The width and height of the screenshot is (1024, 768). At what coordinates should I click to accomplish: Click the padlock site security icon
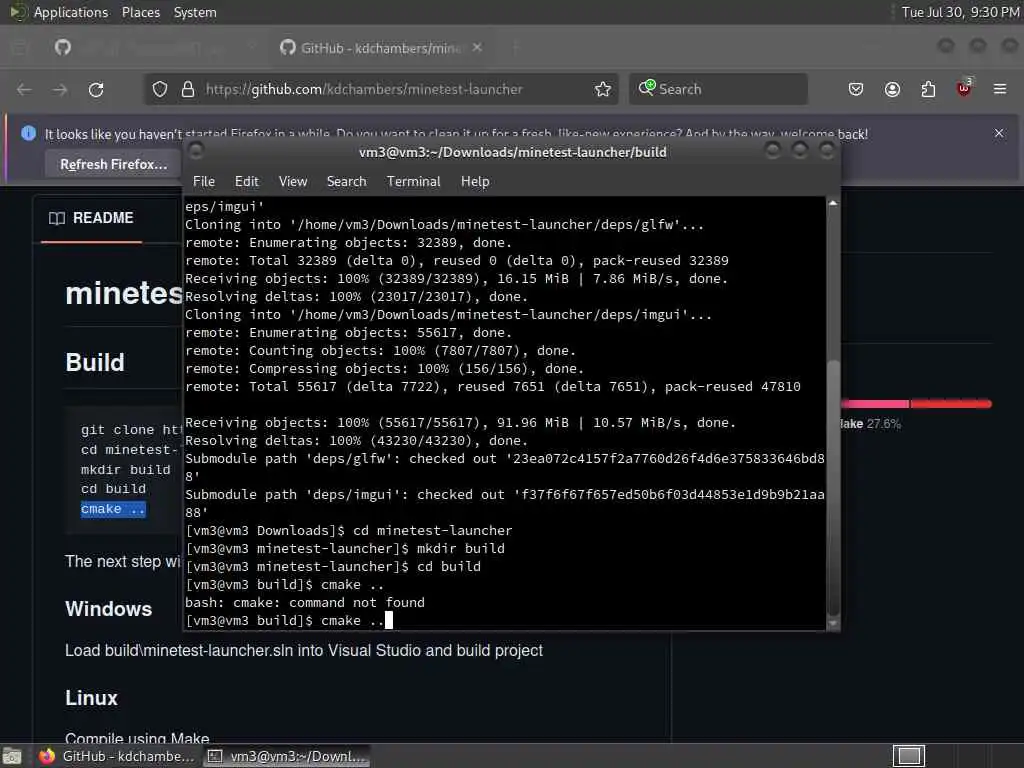pyautogui.click(x=188, y=89)
